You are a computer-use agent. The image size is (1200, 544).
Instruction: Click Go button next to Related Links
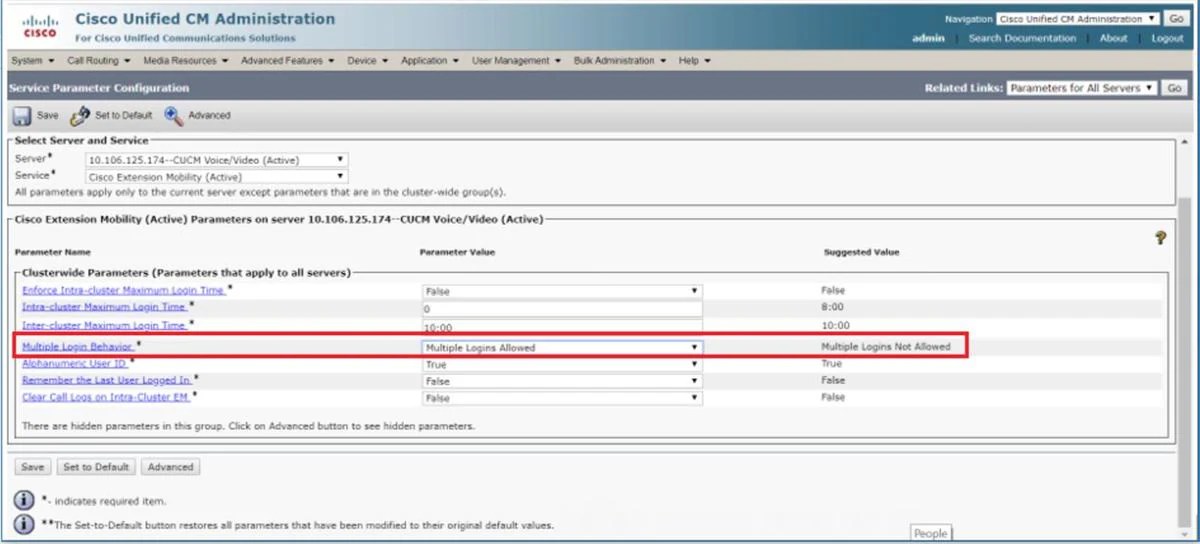click(1174, 88)
